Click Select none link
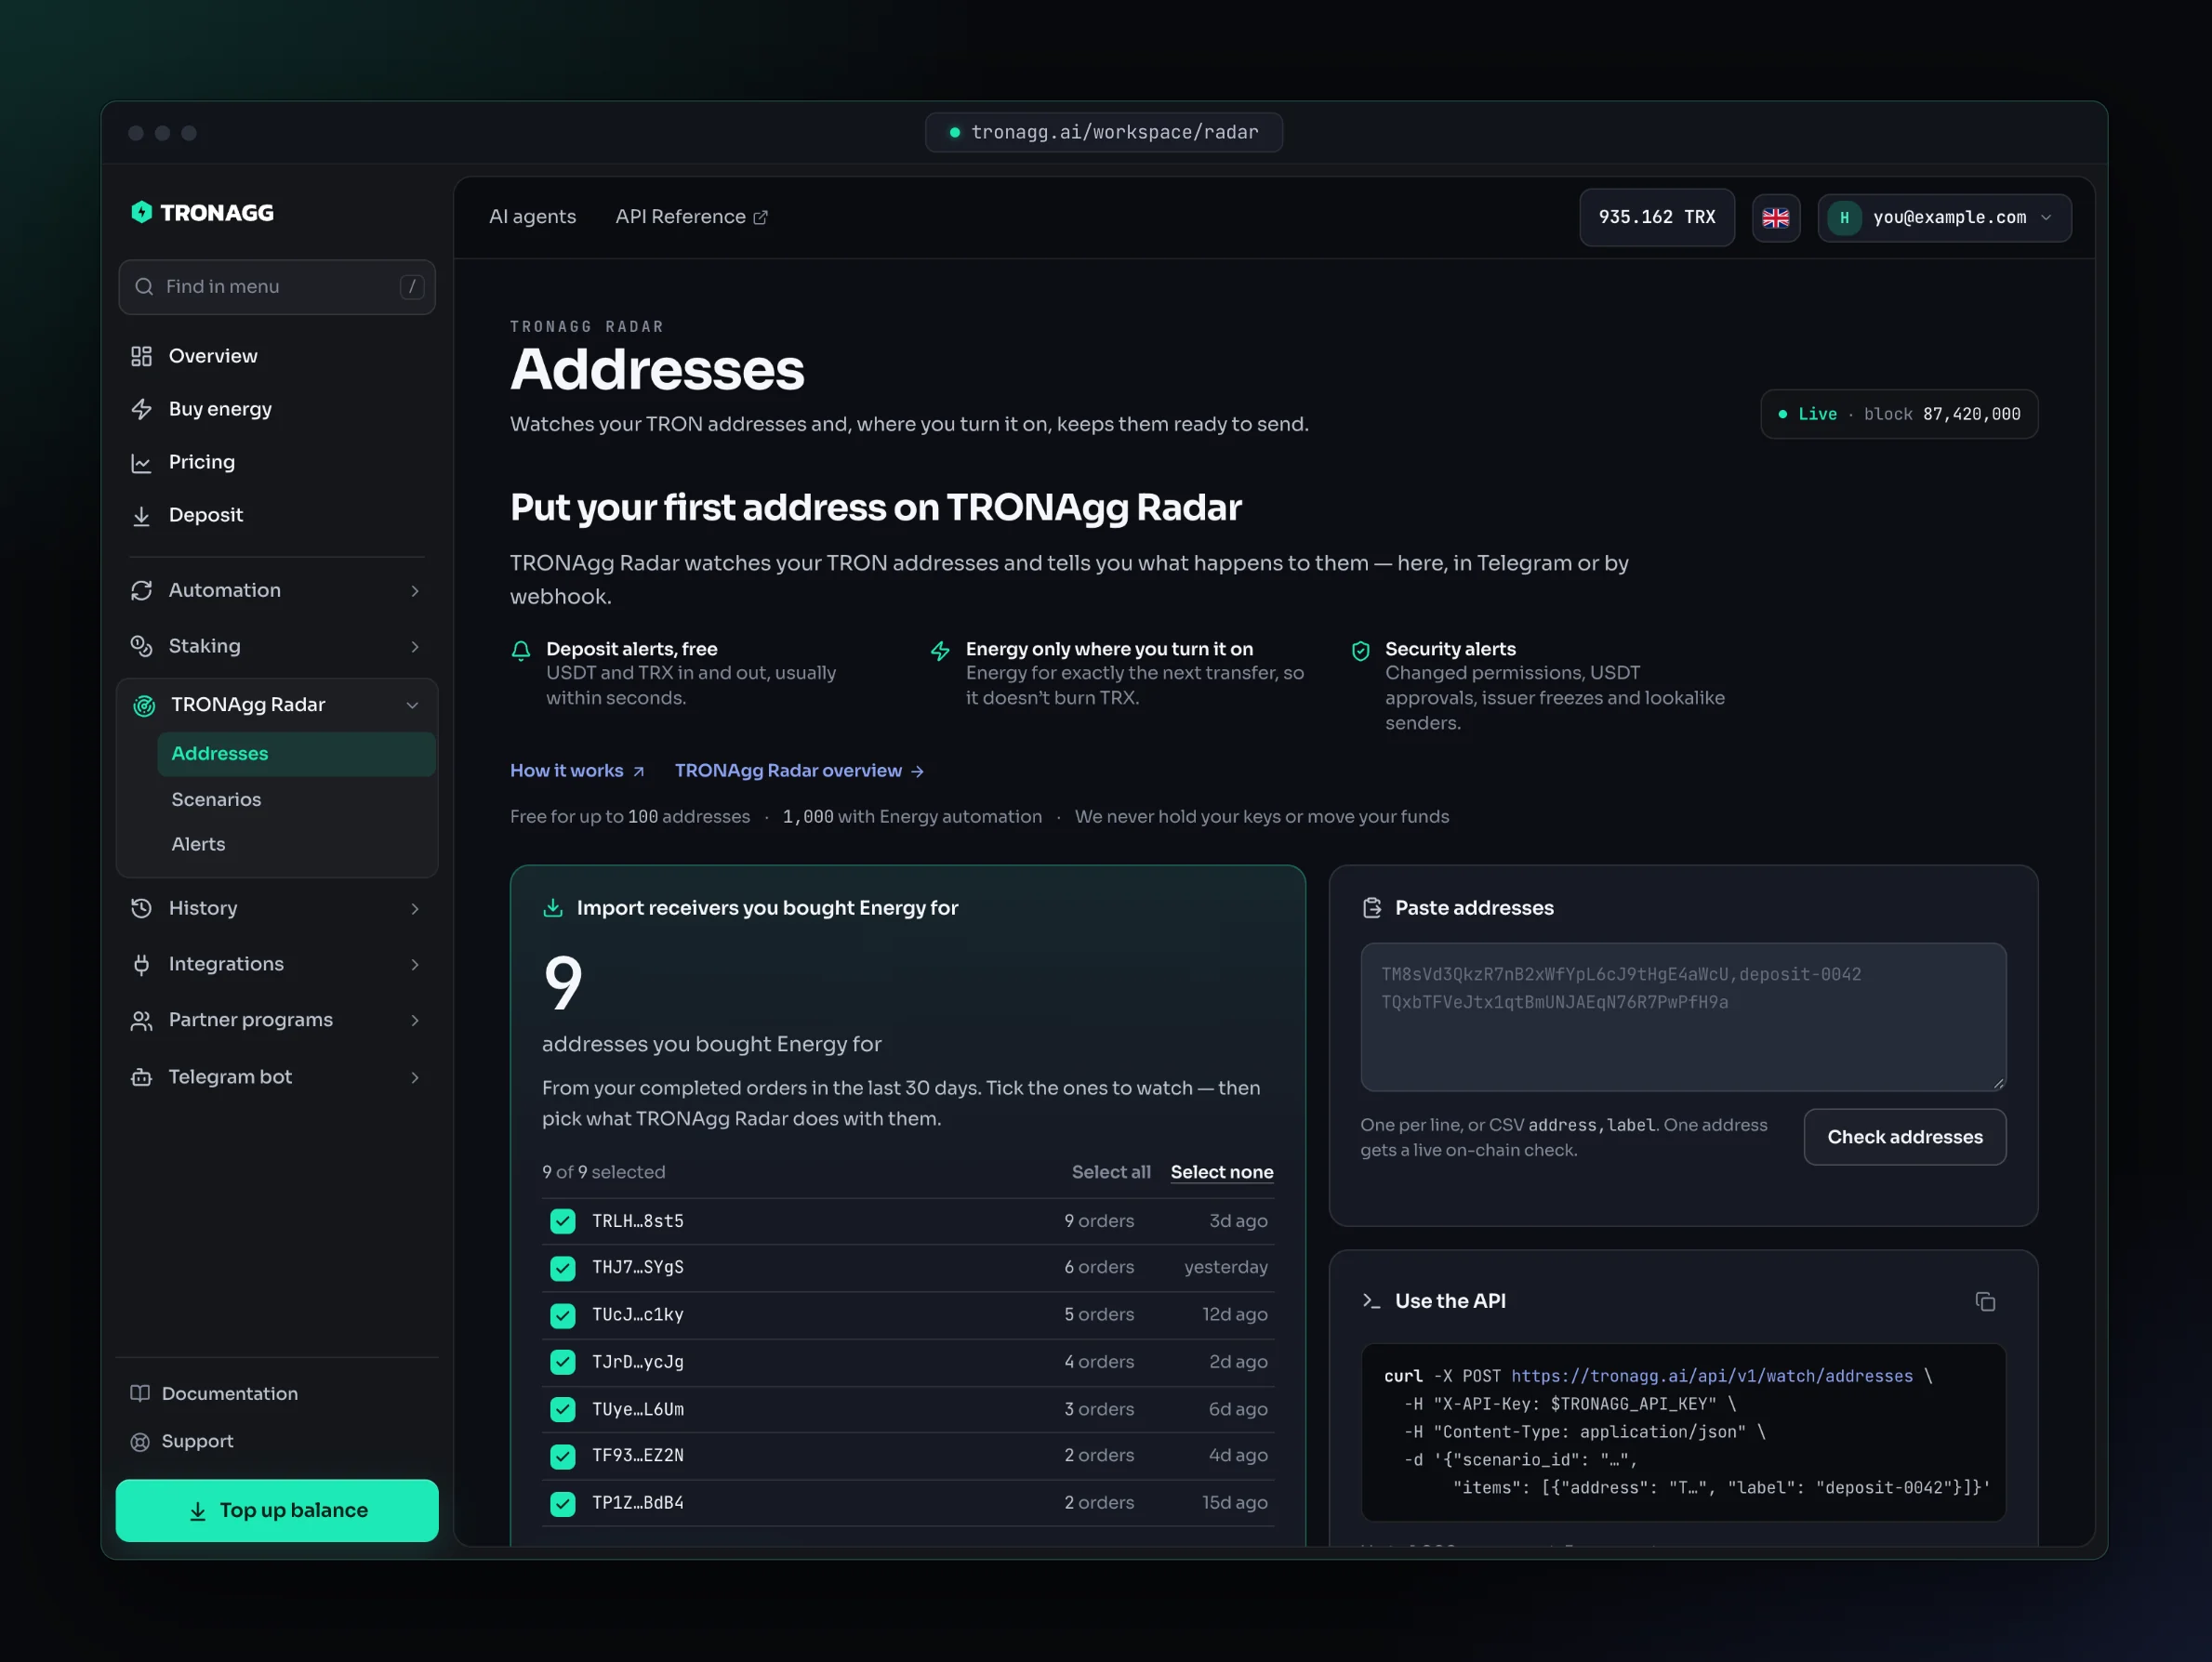 (1221, 1172)
